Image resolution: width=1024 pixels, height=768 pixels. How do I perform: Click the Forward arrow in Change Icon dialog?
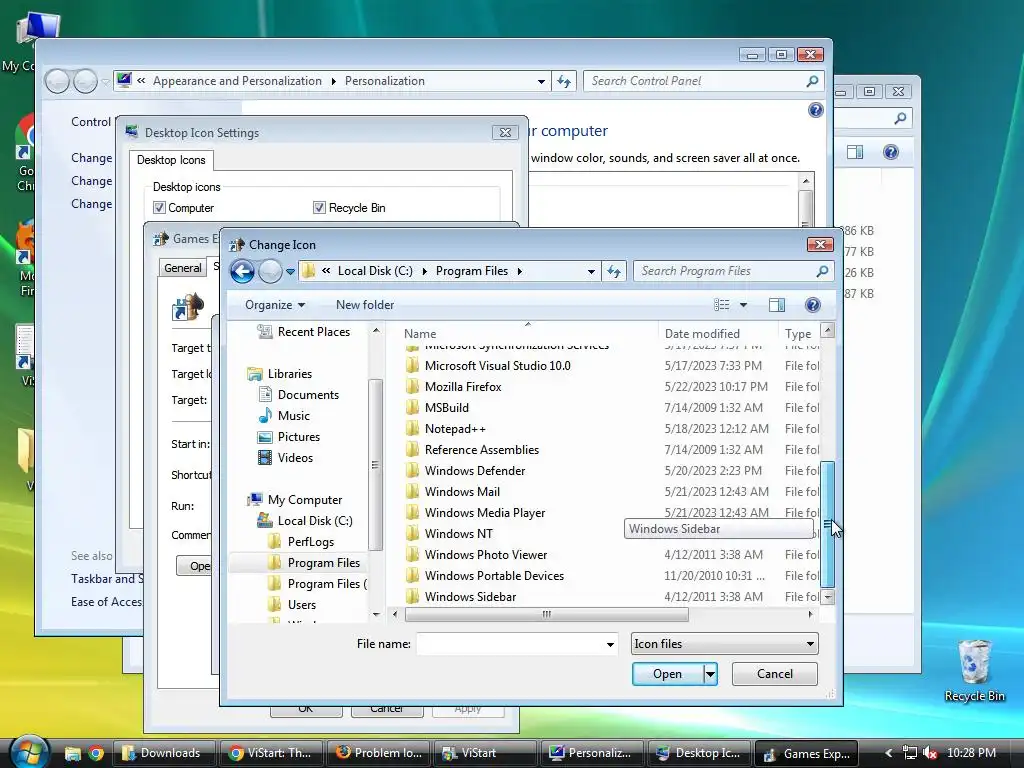click(270, 271)
